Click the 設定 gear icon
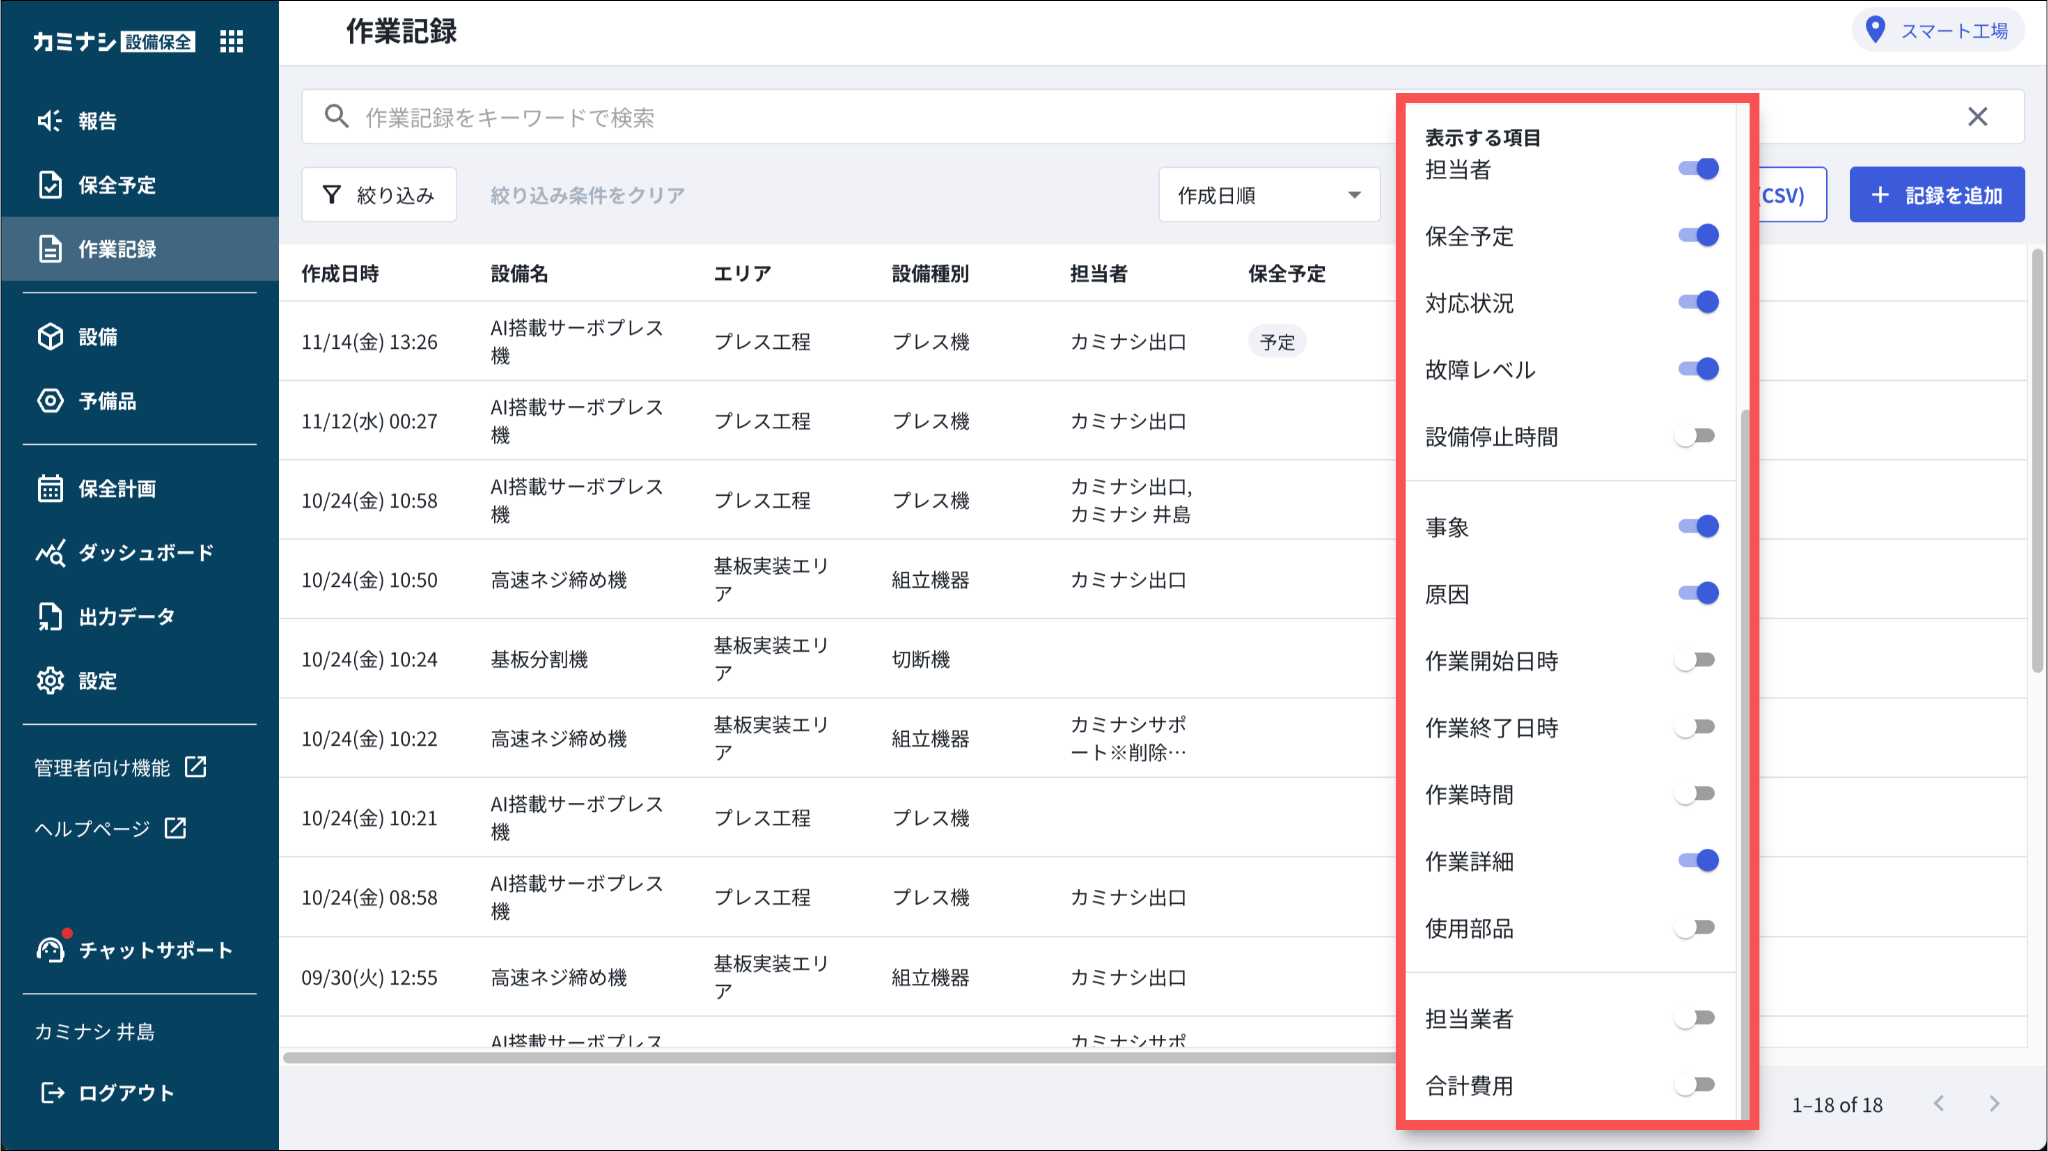Image resolution: width=2048 pixels, height=1151 pixels. 50,681
